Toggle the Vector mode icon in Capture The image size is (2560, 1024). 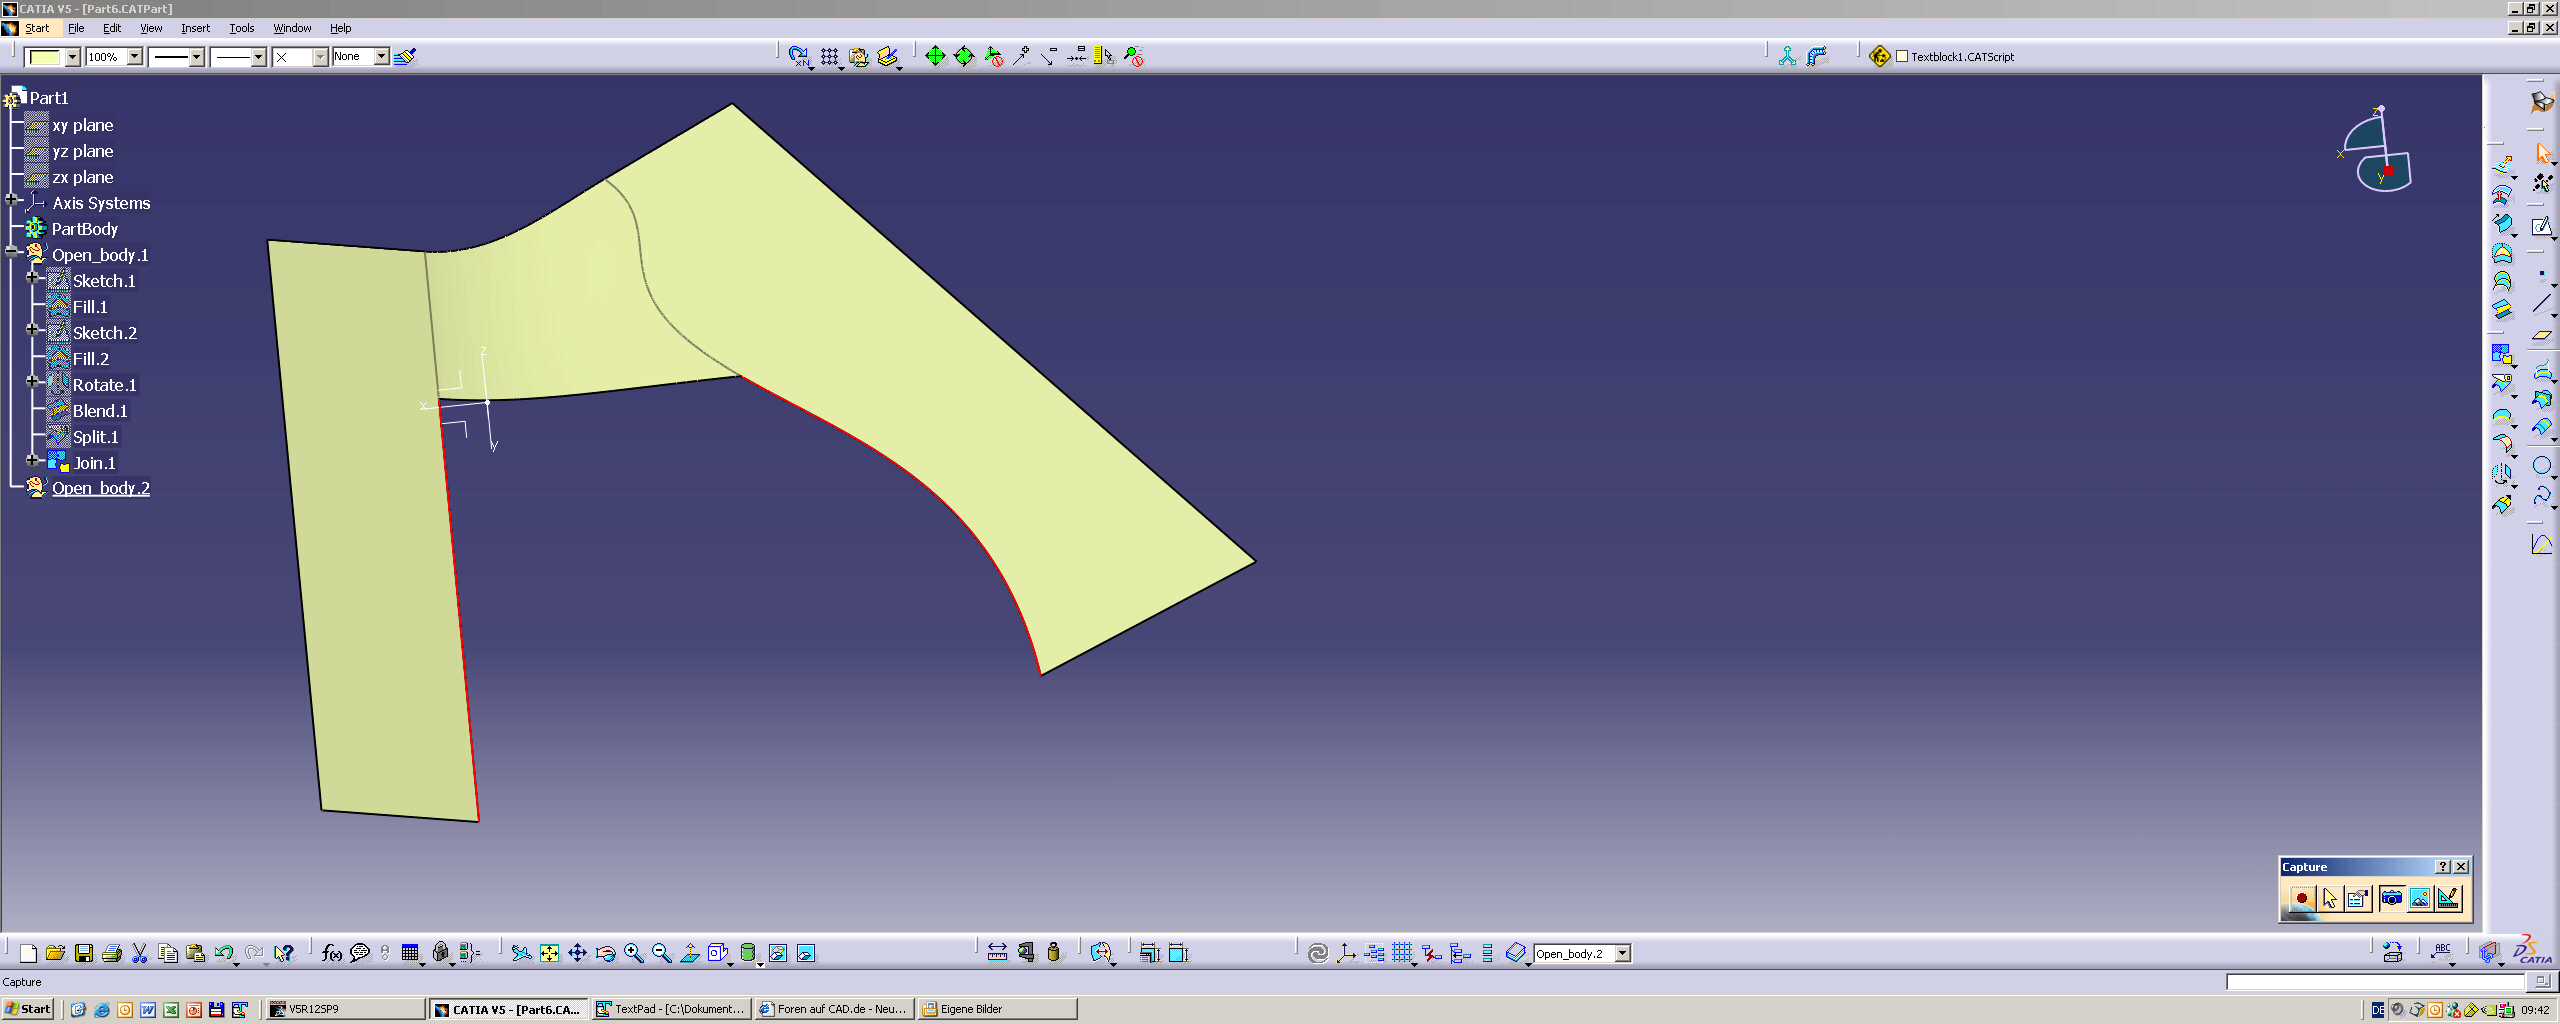click(2448, 898)
